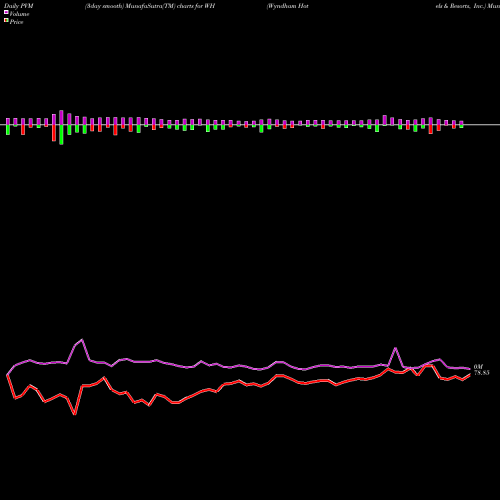The width and height of the screenshot is (500, 500).
Task: Click the lowest dip of the red price line
Action: point(75,414)
